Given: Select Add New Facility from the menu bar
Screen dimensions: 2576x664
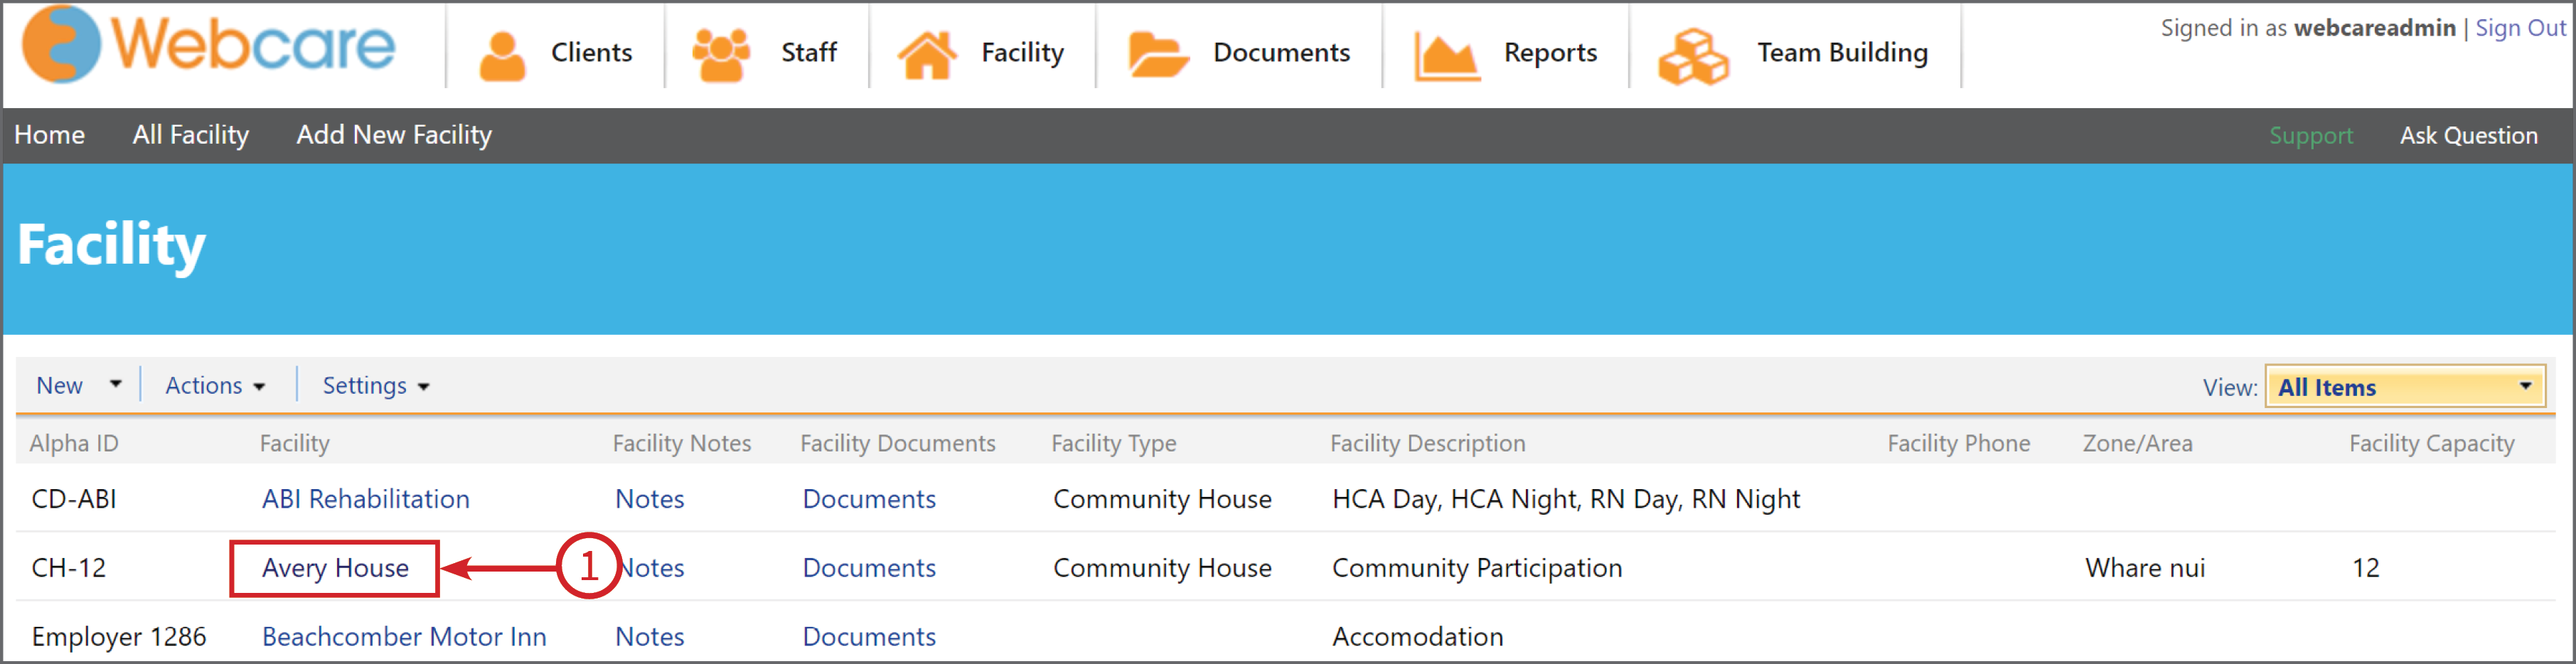Looking at the screenshot, I should point(394,135).
